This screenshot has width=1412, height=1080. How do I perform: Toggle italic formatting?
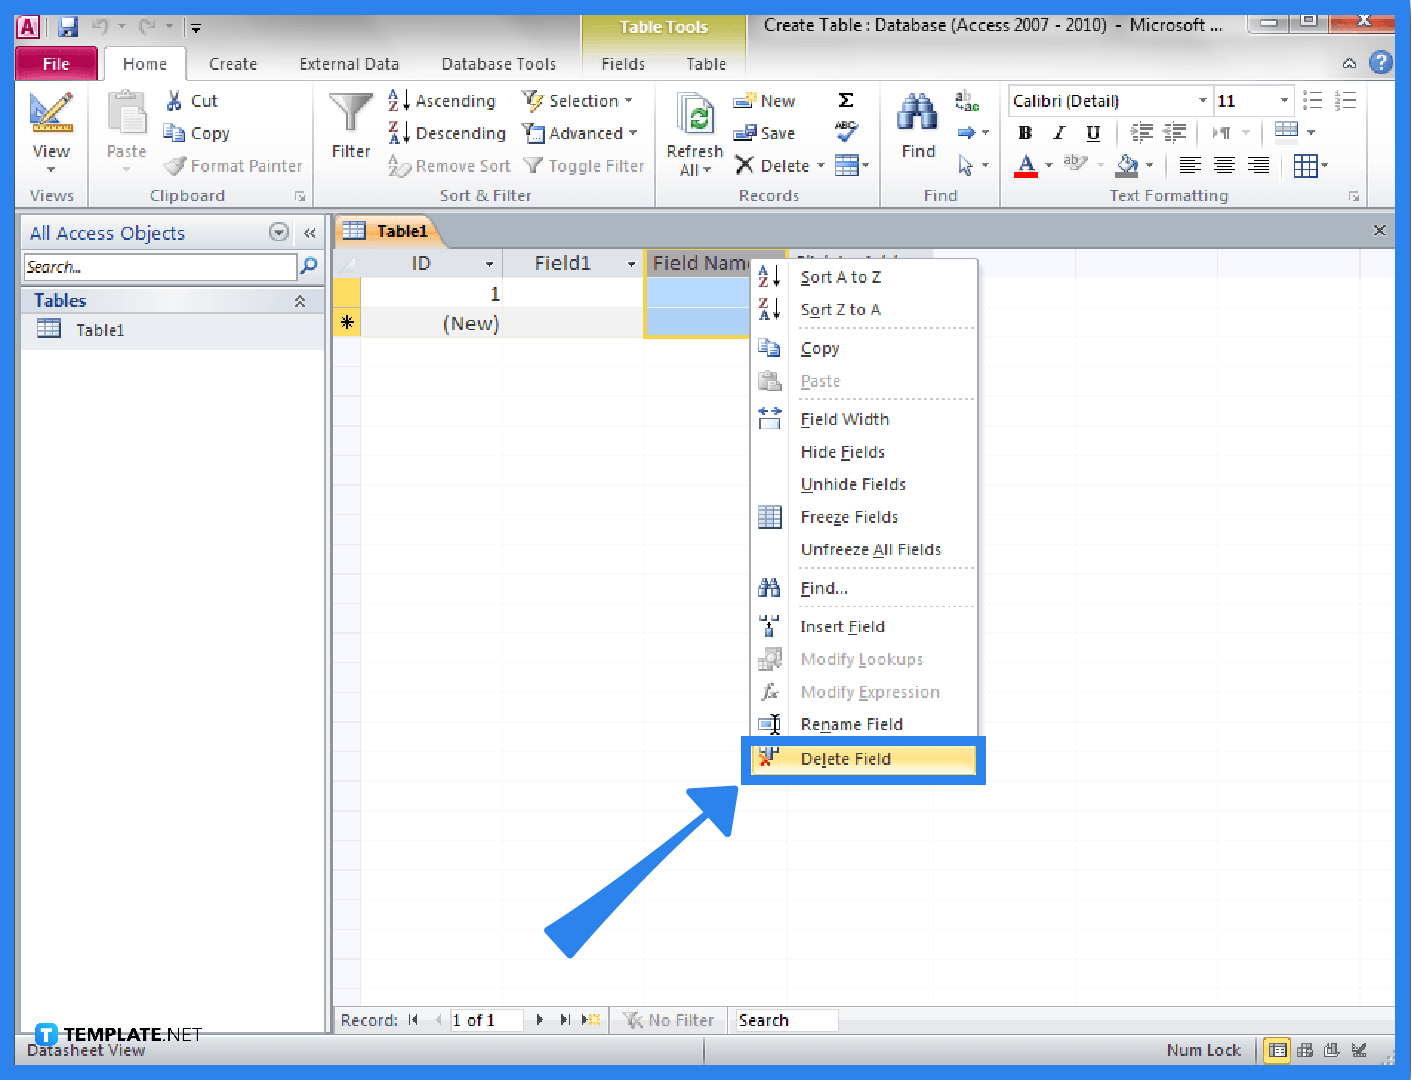pos(1058,132)
